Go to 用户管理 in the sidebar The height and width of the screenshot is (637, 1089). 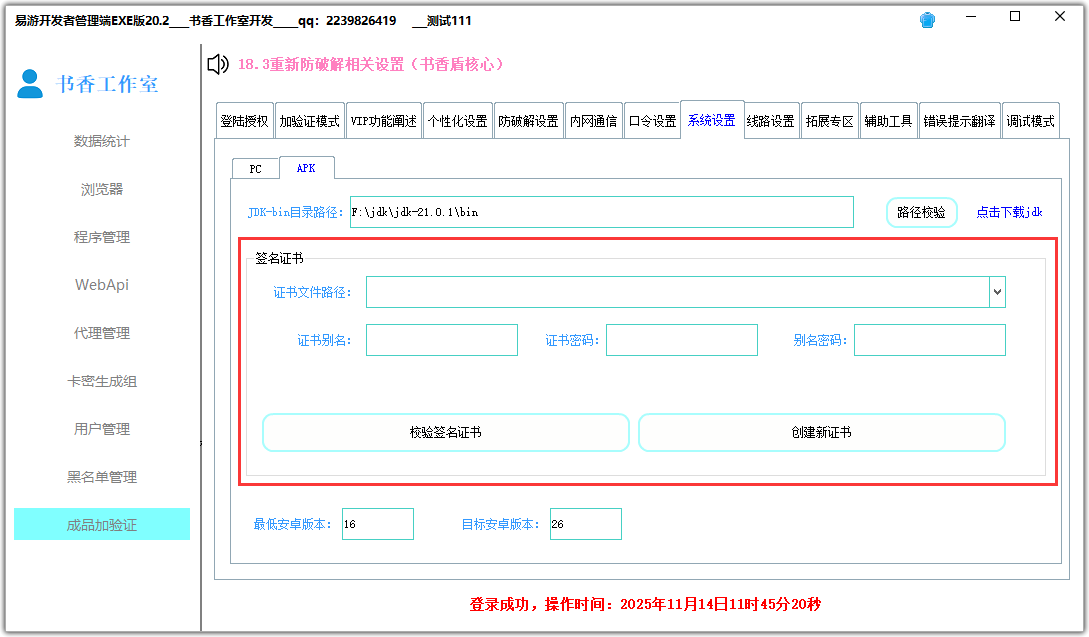pos(101,429)
